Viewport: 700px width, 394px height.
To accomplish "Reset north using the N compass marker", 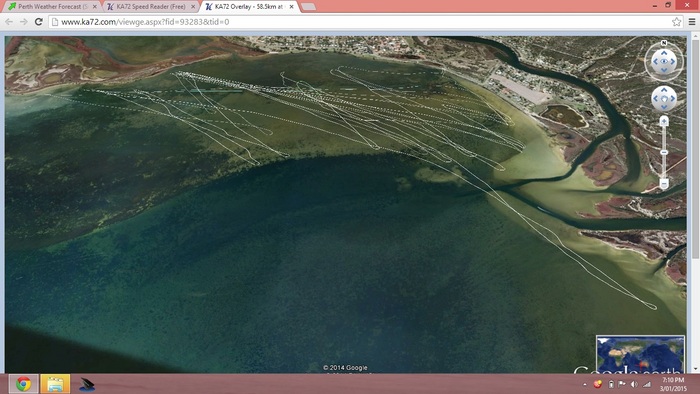I will [x=664, y=43].
